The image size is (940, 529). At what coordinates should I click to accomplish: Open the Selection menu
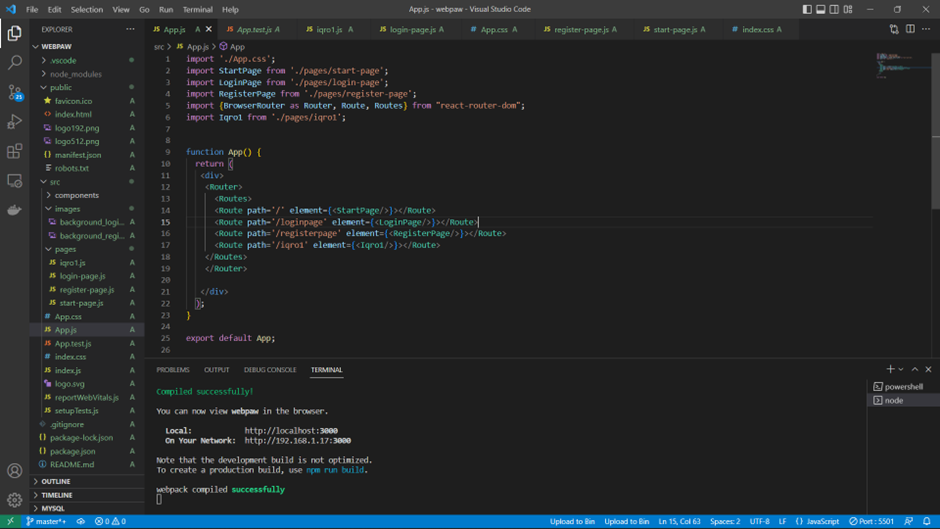coord(87,10)
